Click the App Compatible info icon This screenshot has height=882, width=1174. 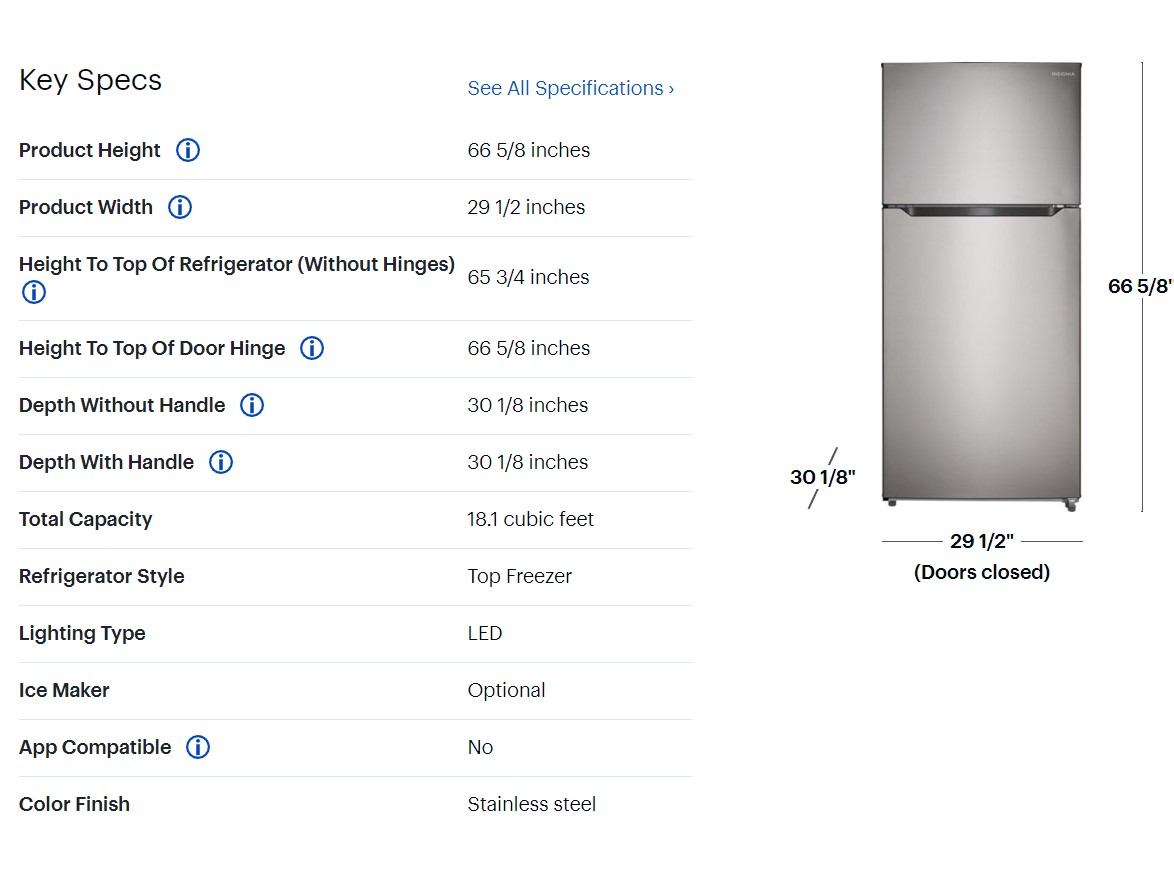pos(198,747)
